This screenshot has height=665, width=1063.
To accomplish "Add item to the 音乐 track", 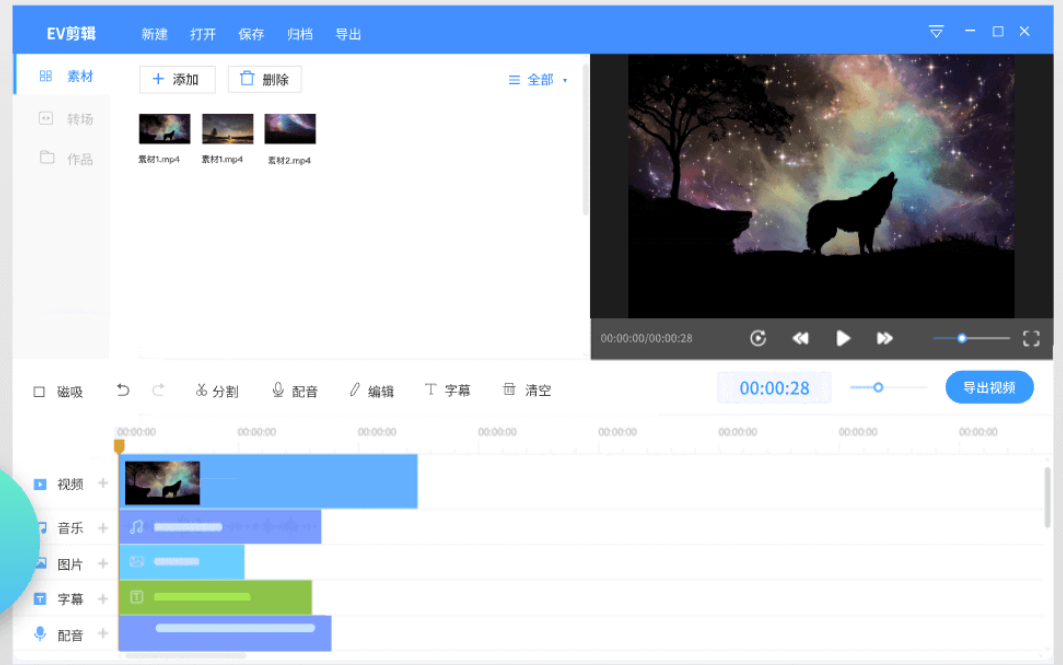I will [103, 527].
